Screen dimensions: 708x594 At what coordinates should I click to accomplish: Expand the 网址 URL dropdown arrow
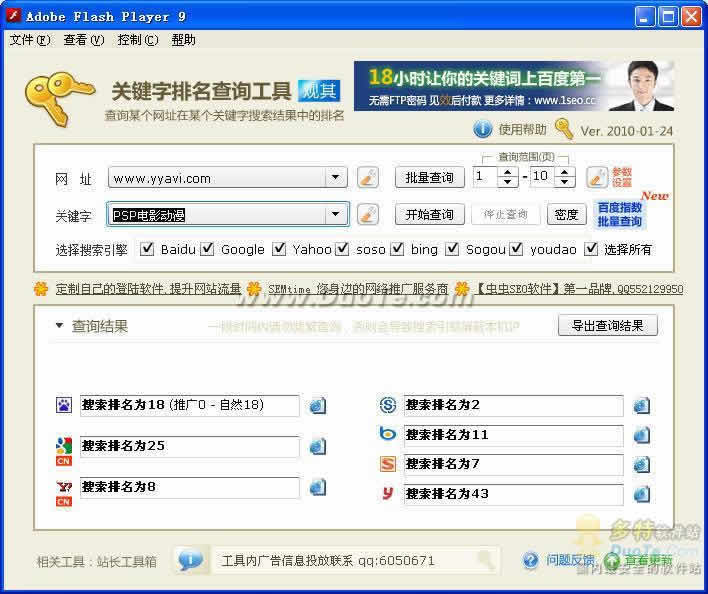(336, 177)
